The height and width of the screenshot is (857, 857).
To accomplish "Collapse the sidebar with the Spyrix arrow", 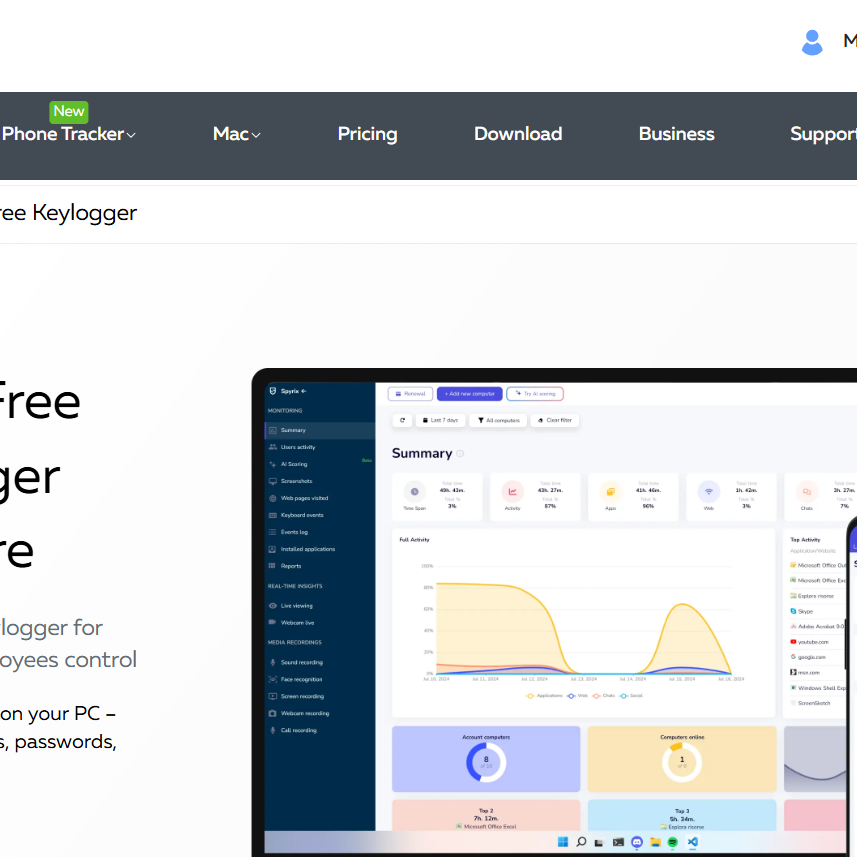I will tap(304, 391).
